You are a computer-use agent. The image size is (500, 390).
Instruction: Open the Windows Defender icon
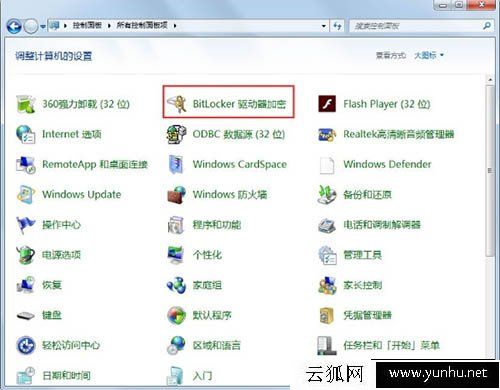click(327, 165)
